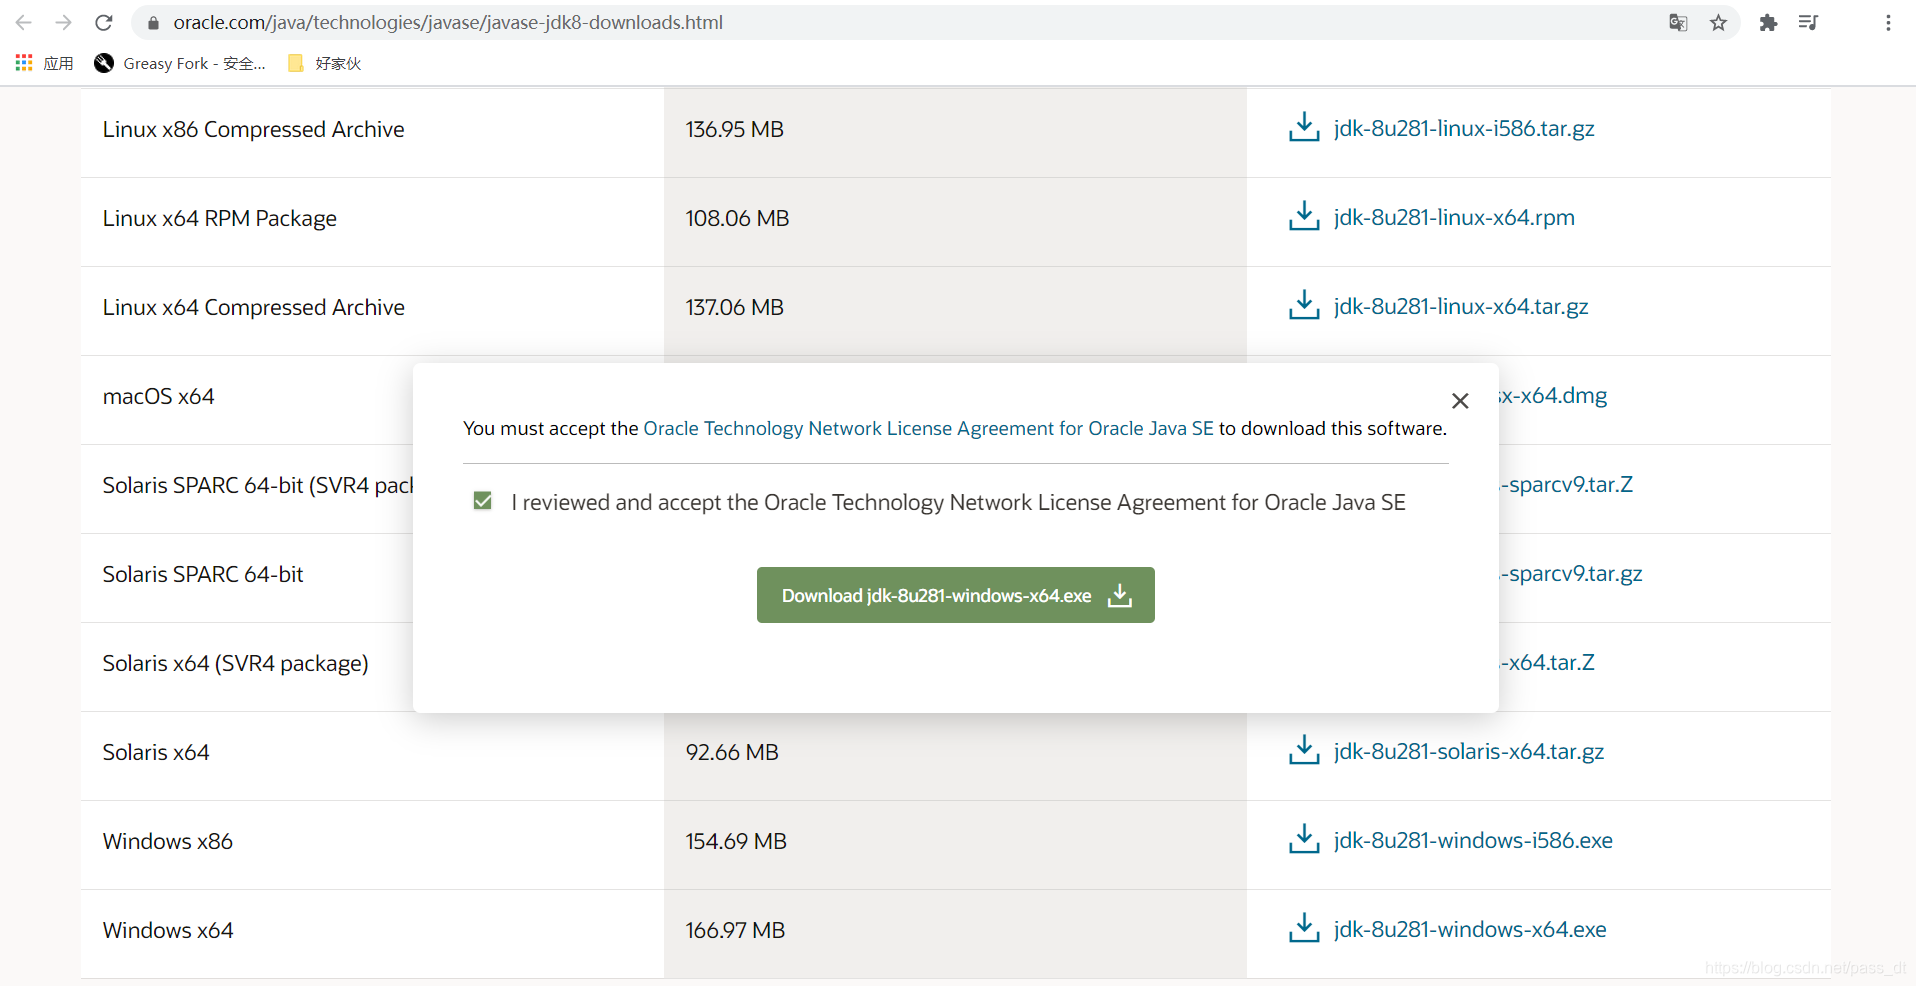Screen dimensions: 1916x986
Task: Open jdk-8u281-windows-i586.exe link
Action: click(1473, 840)
